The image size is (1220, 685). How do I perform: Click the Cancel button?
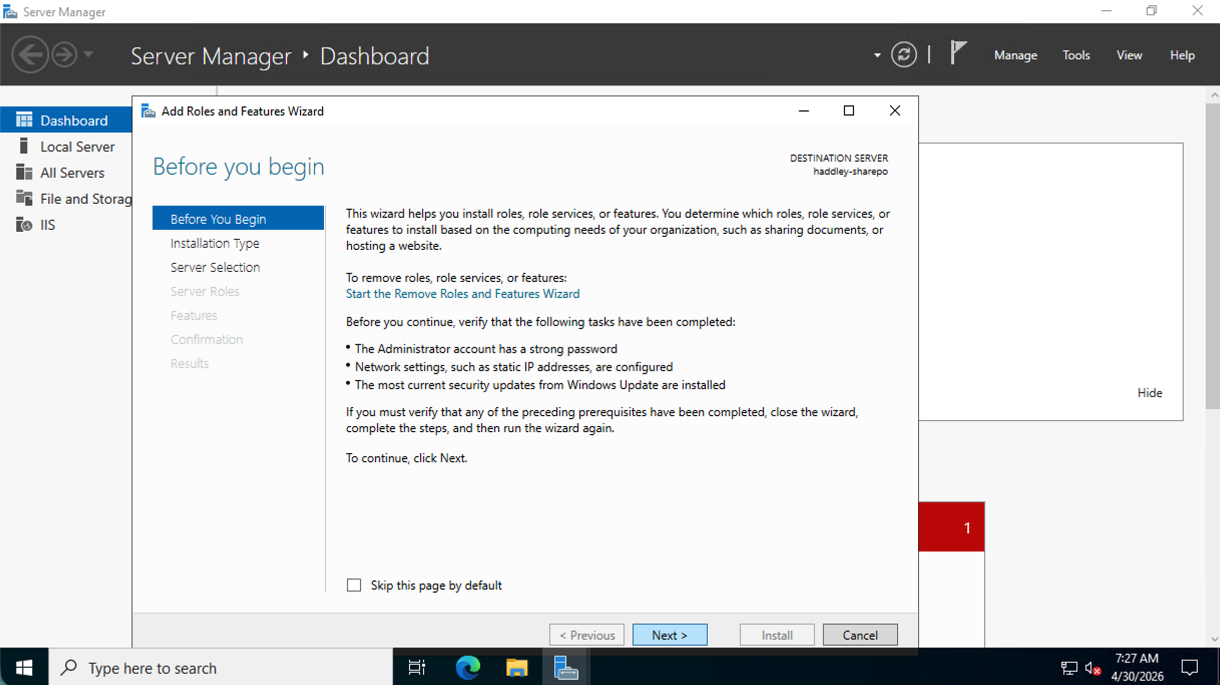pos(860,635)
